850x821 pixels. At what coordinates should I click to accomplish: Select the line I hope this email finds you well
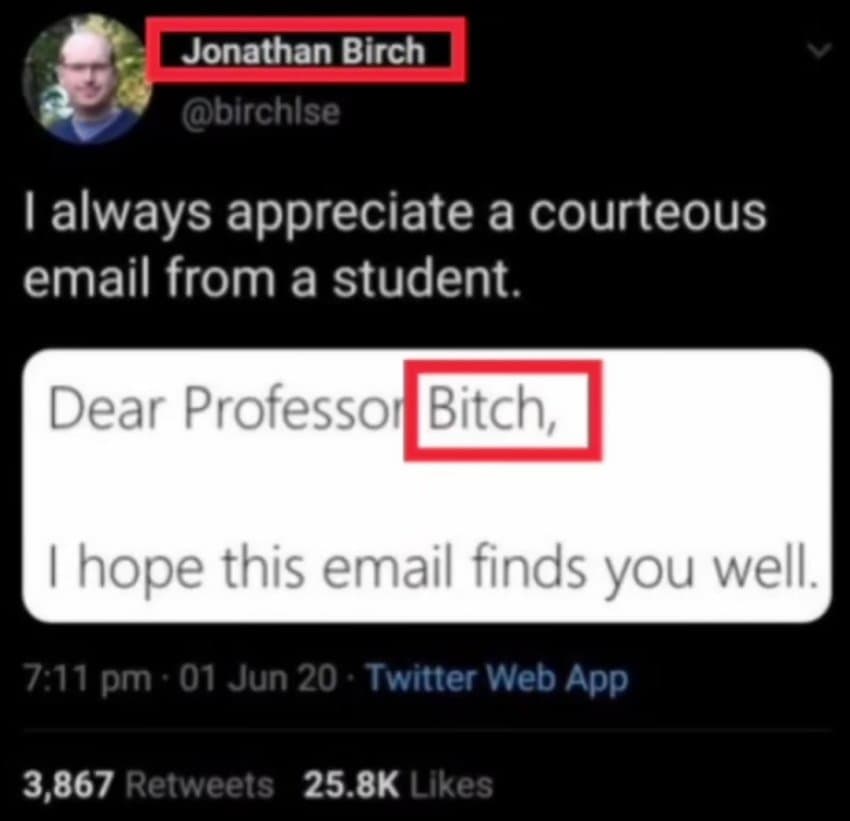click(x=432, y=566)
